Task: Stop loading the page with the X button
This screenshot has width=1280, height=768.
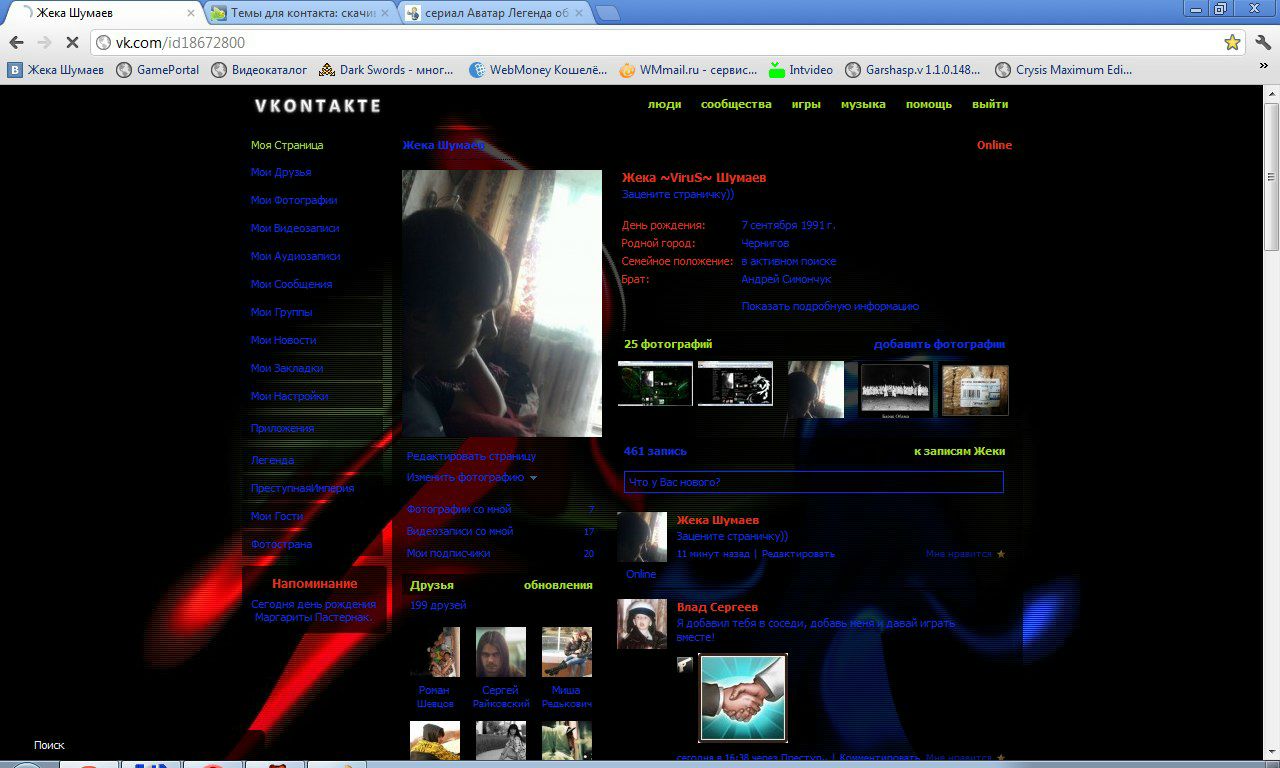Action: pos(73,42)
